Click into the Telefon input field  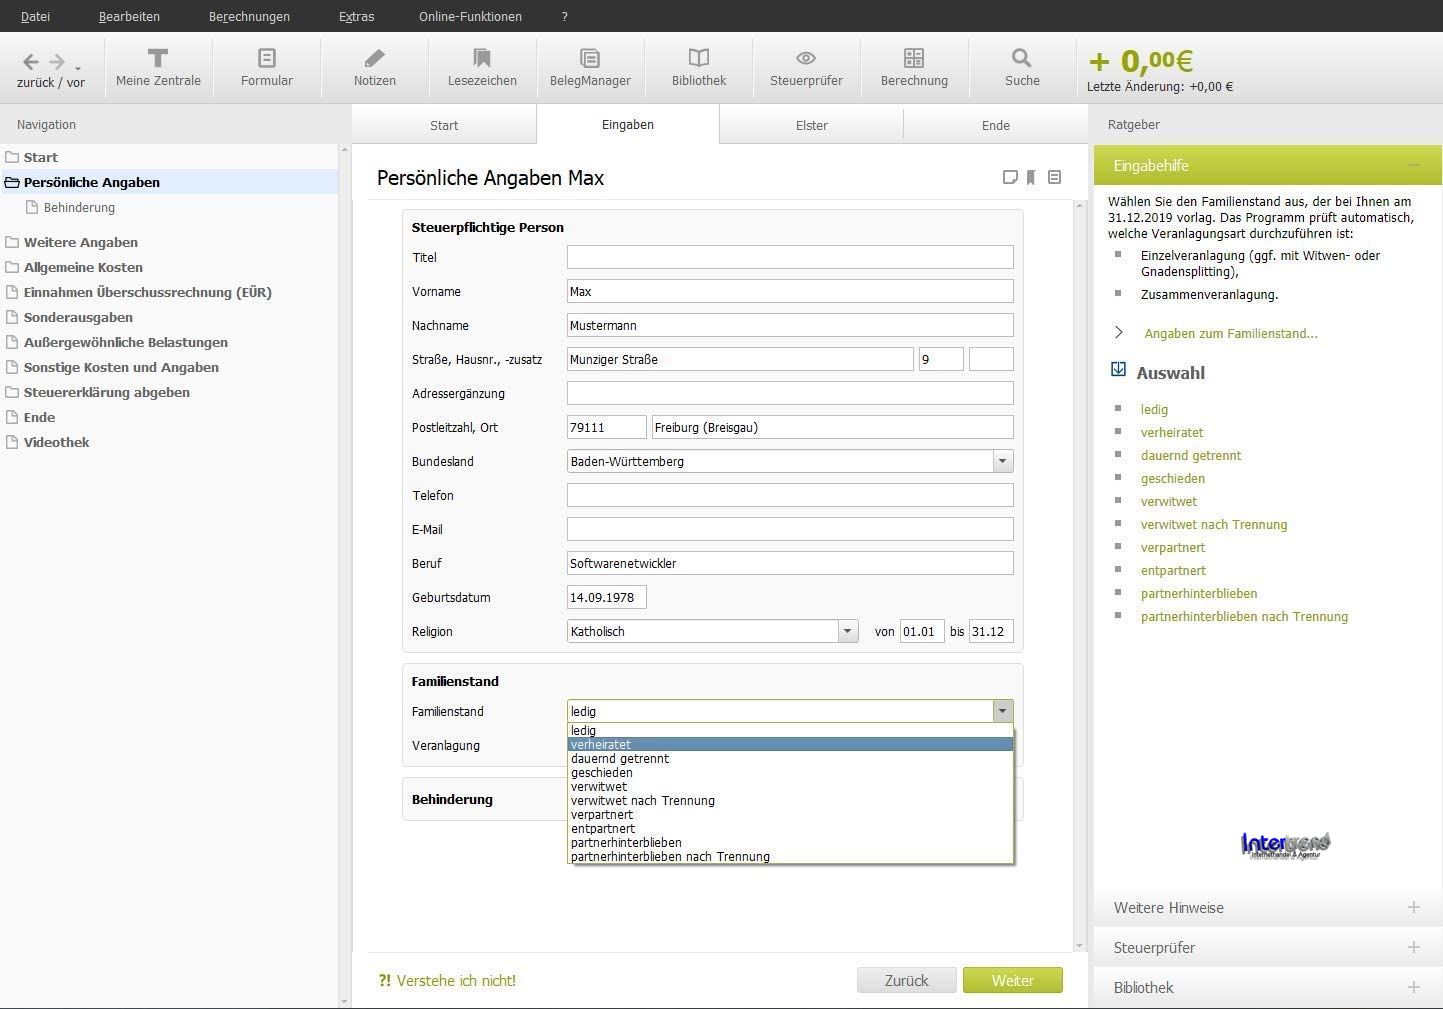tap(789, 495)
